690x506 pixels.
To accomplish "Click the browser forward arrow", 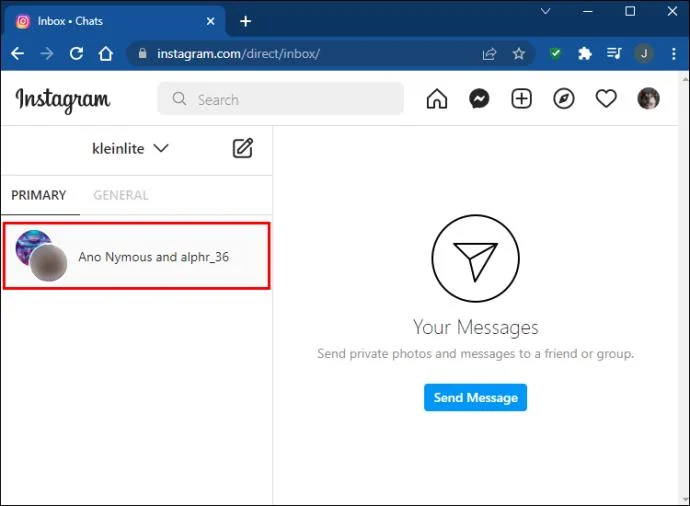I will tap(47, 54).
